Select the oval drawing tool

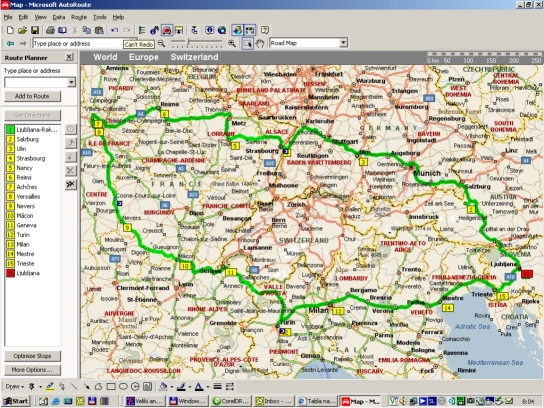123,386
